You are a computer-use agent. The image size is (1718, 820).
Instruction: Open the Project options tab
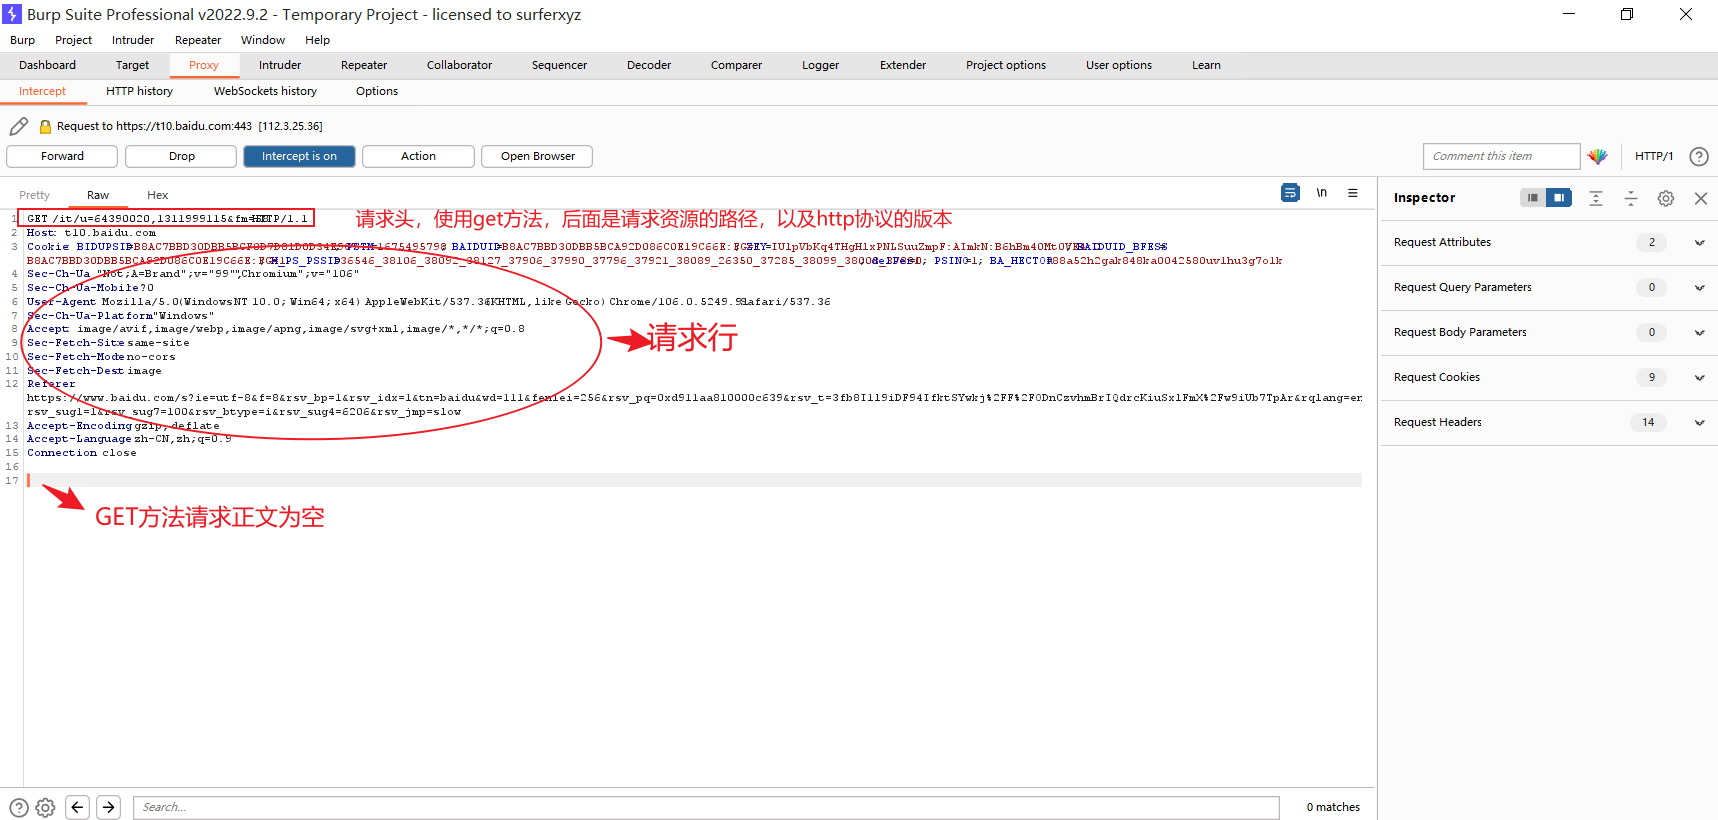(x=1006, y=65)
